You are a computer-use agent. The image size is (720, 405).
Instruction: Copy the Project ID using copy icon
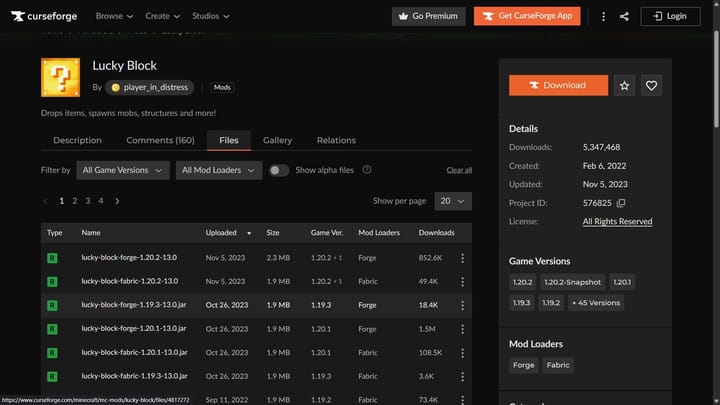(621, 203)
